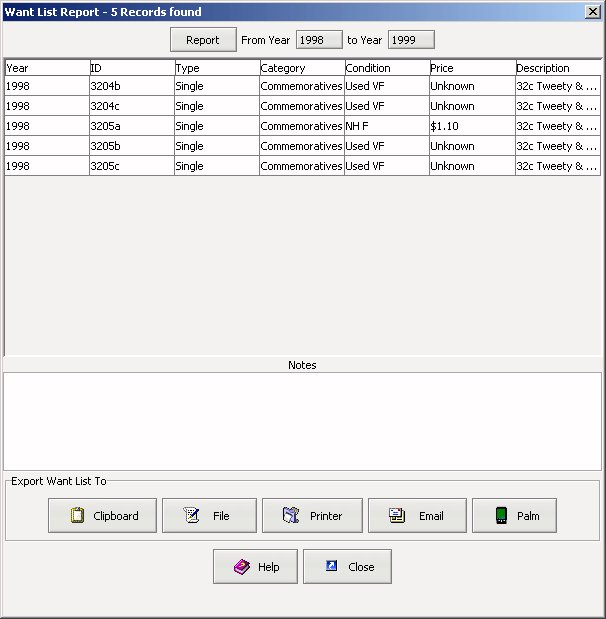Sort by the ID column header
This screenshot has width=606, height=619.
(131, 68)
